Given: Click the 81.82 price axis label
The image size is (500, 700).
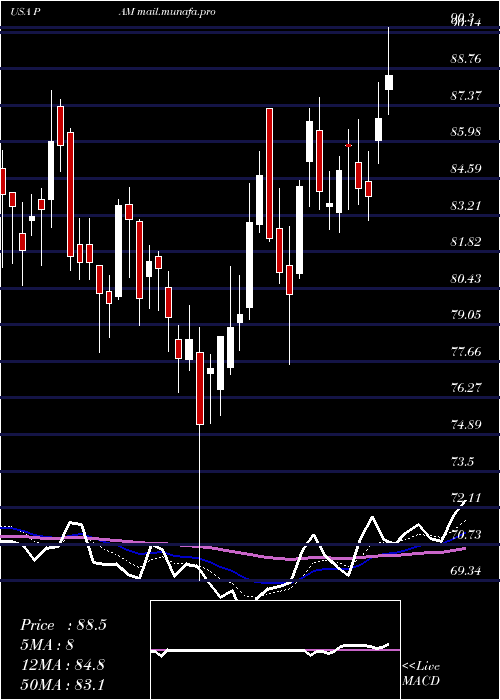Looking at the screenshot, I should coord(466,242).
